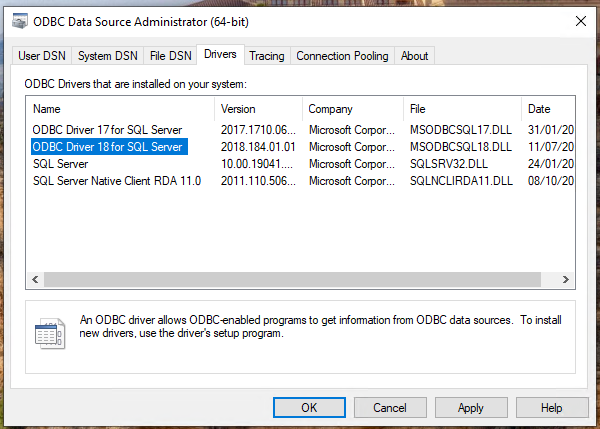This screenshot has width=600, height=429.
Task: Select the Tracing tab
Action: pyautogui.click(x=267, y=56)
